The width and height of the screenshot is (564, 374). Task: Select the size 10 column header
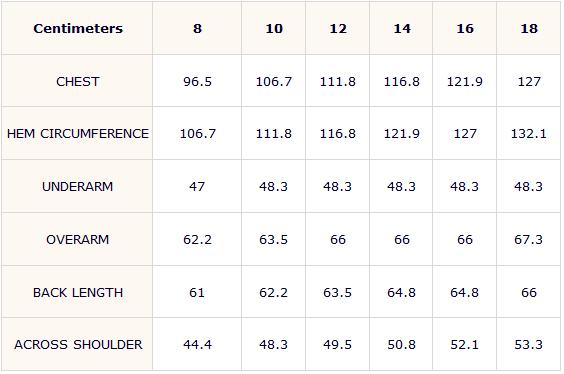(x=274, y=28)
